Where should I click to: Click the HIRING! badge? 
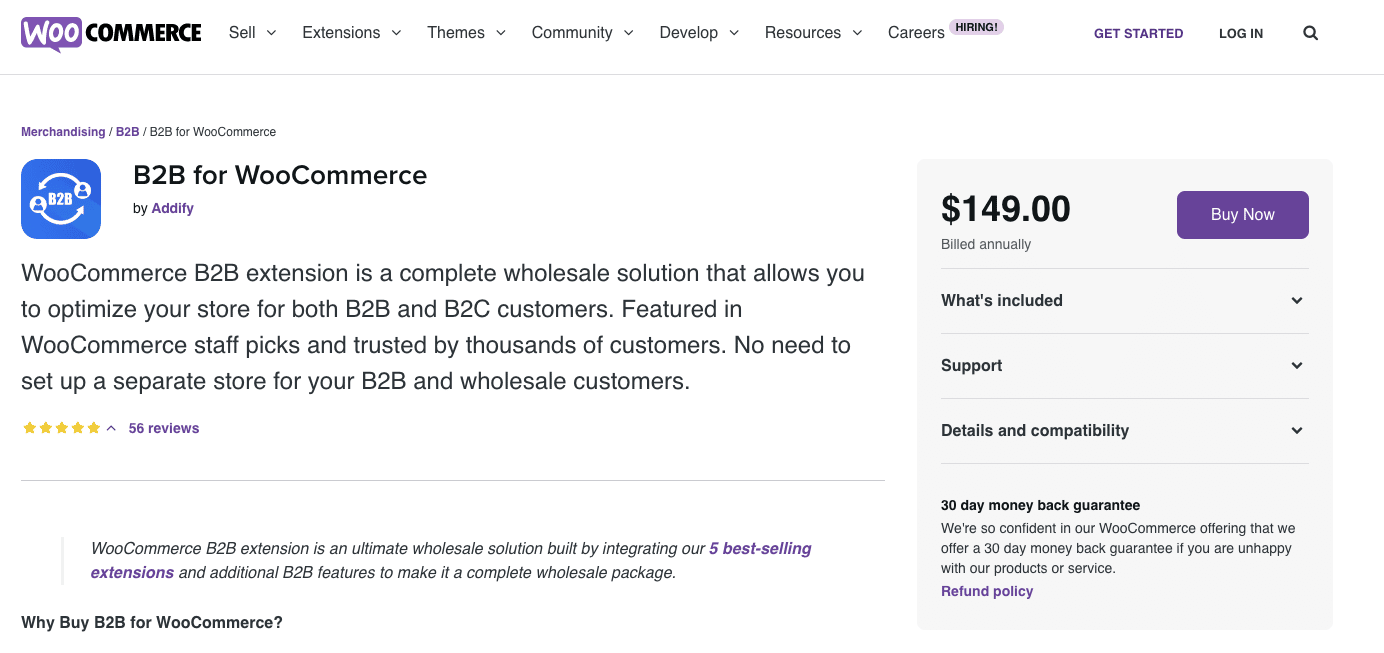click(976, 27)
